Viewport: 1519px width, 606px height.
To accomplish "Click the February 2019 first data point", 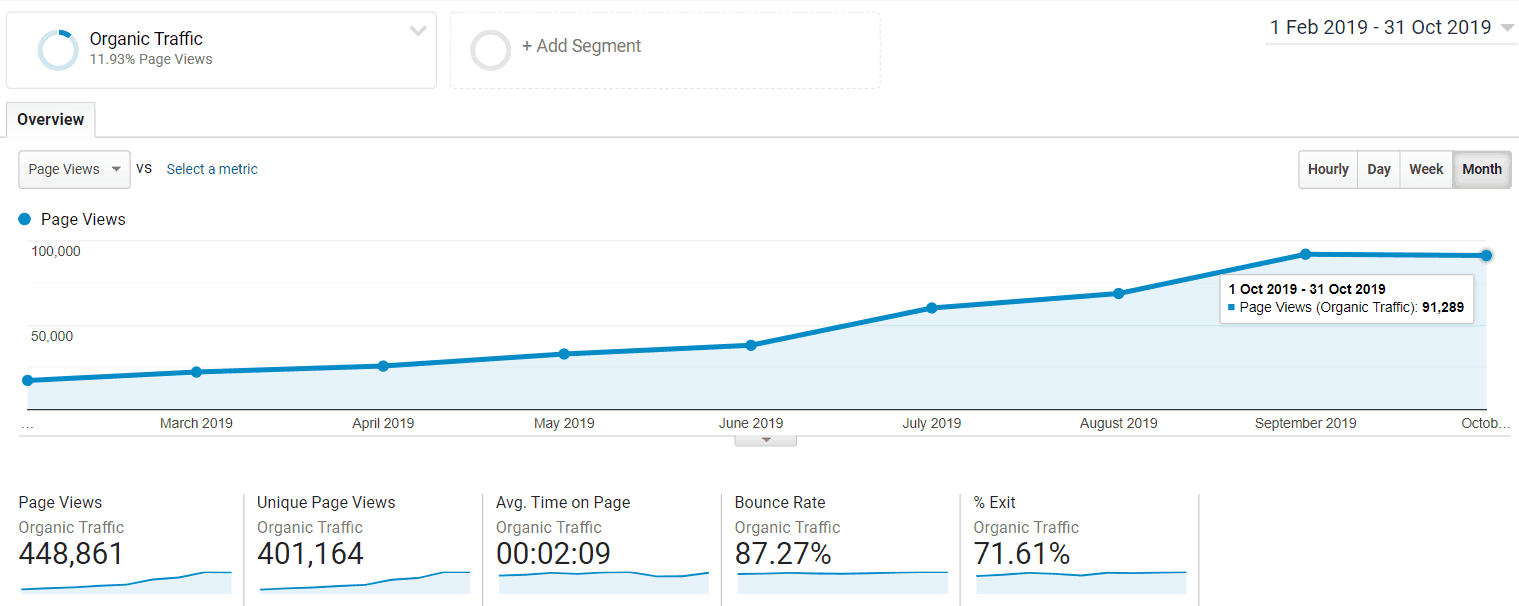I will tap(28, 380).
